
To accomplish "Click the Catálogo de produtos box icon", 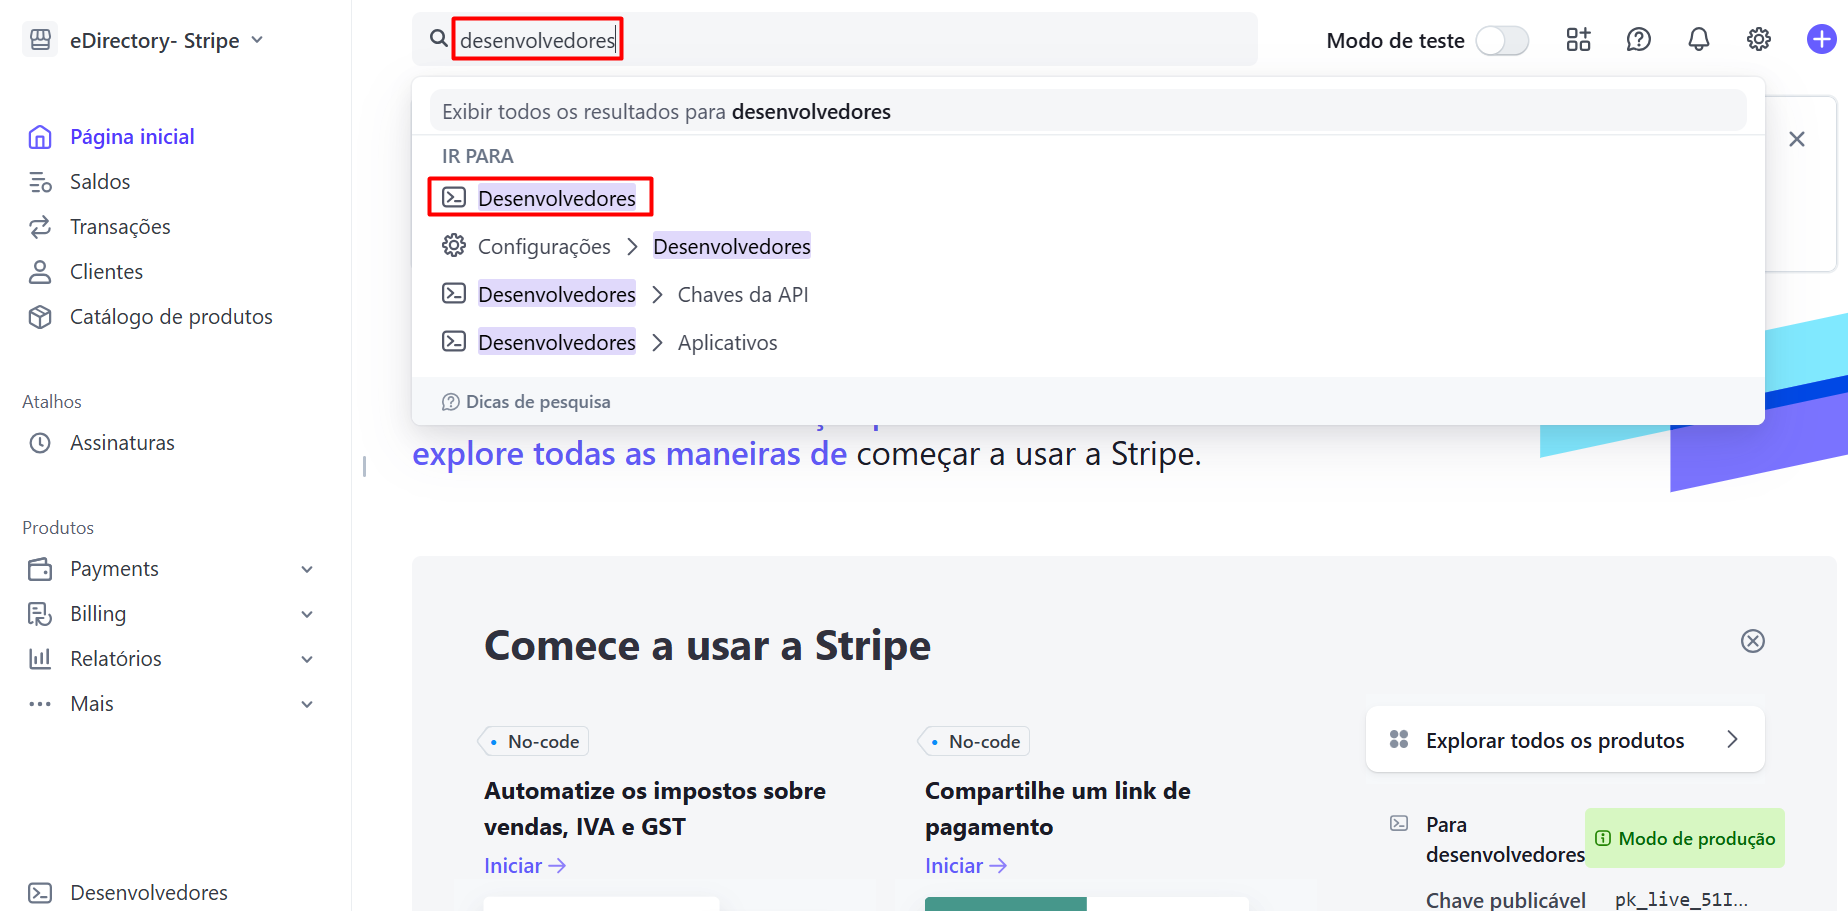I will click(x=40, y=317).
